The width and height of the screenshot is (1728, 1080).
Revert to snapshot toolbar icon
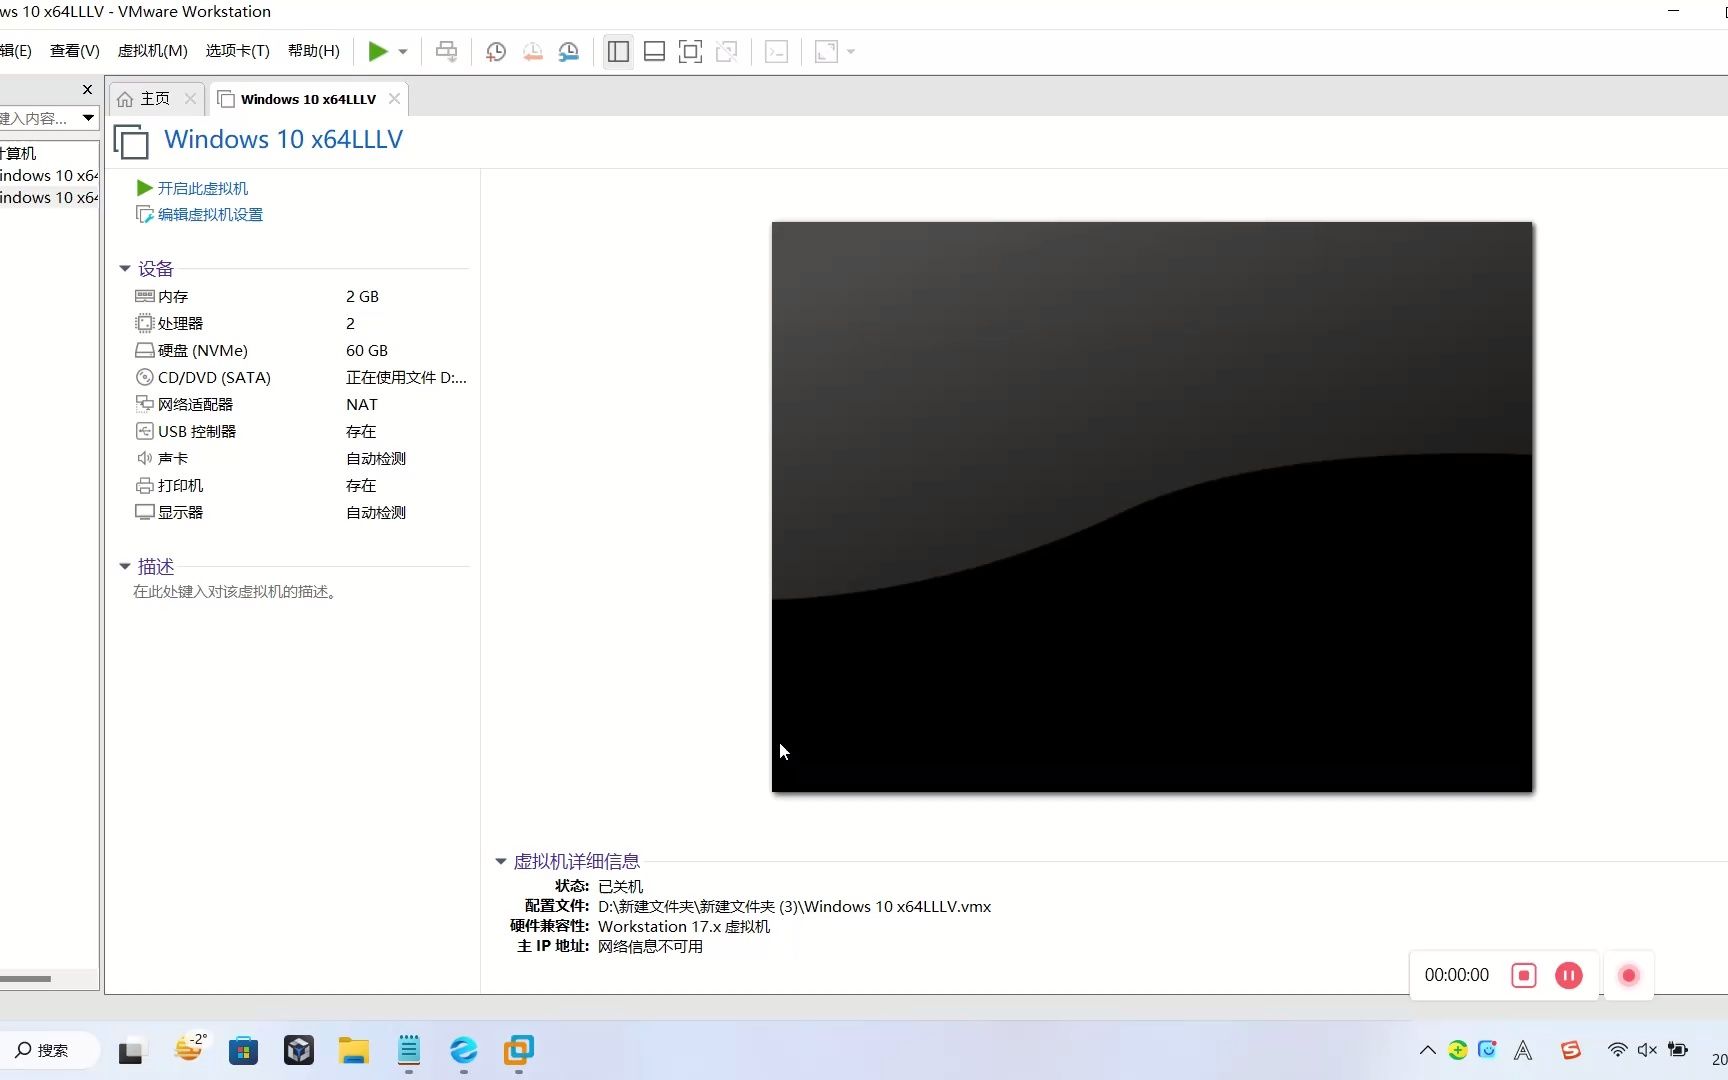(533, 52)
